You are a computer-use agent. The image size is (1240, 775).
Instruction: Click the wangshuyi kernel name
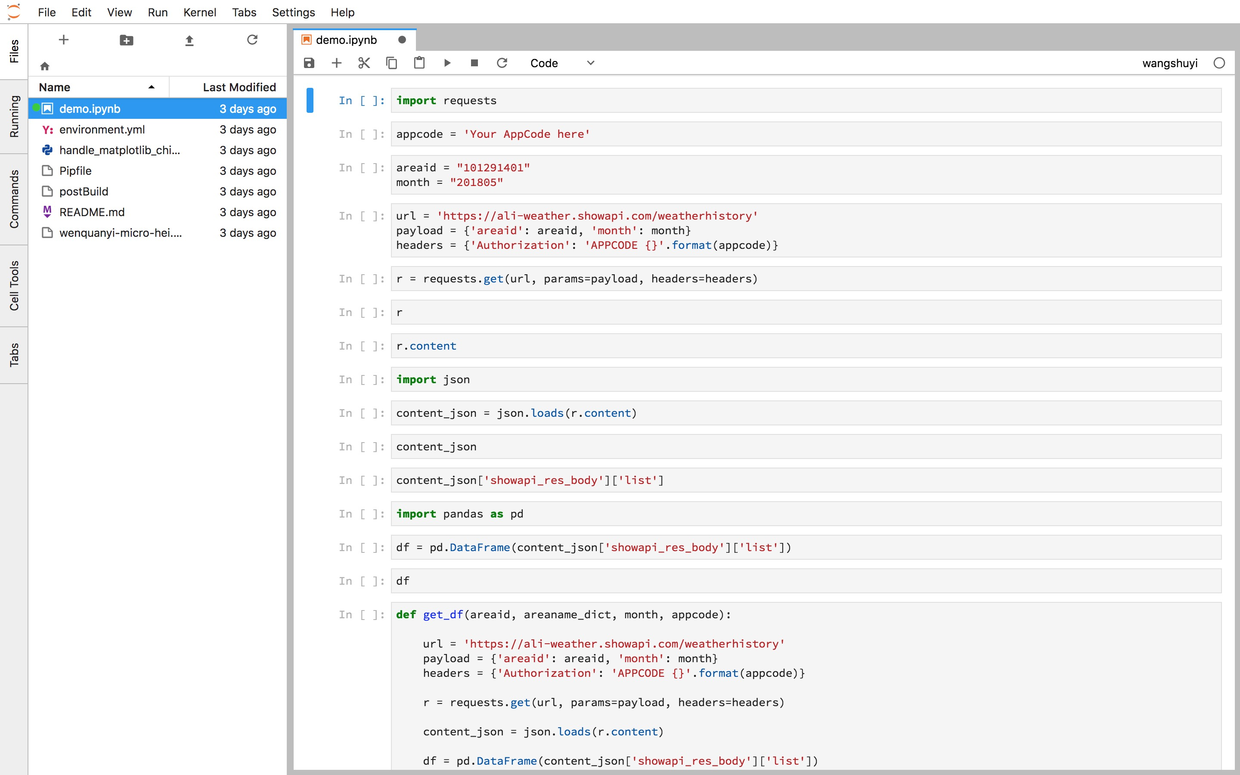[1169, 63]
